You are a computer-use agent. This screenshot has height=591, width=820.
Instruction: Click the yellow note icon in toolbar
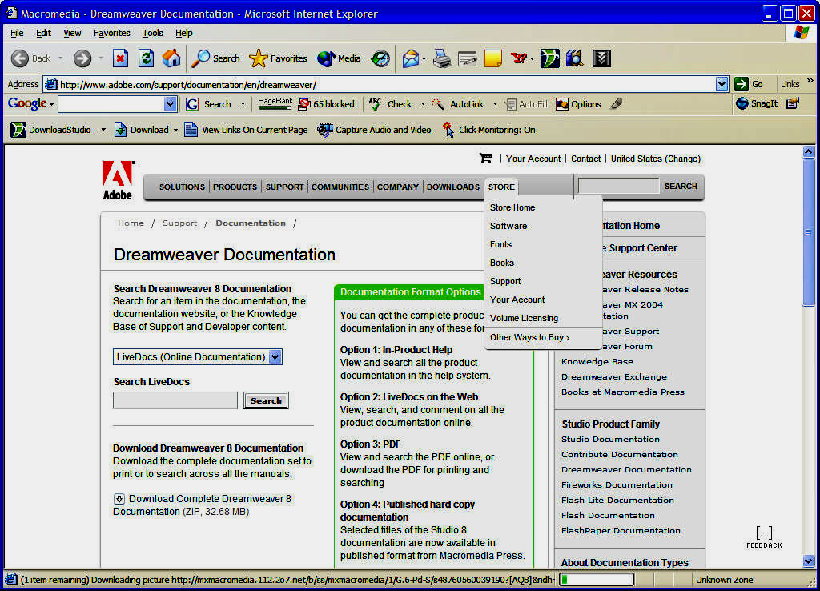pyautogui.click(x=493, y=59)
